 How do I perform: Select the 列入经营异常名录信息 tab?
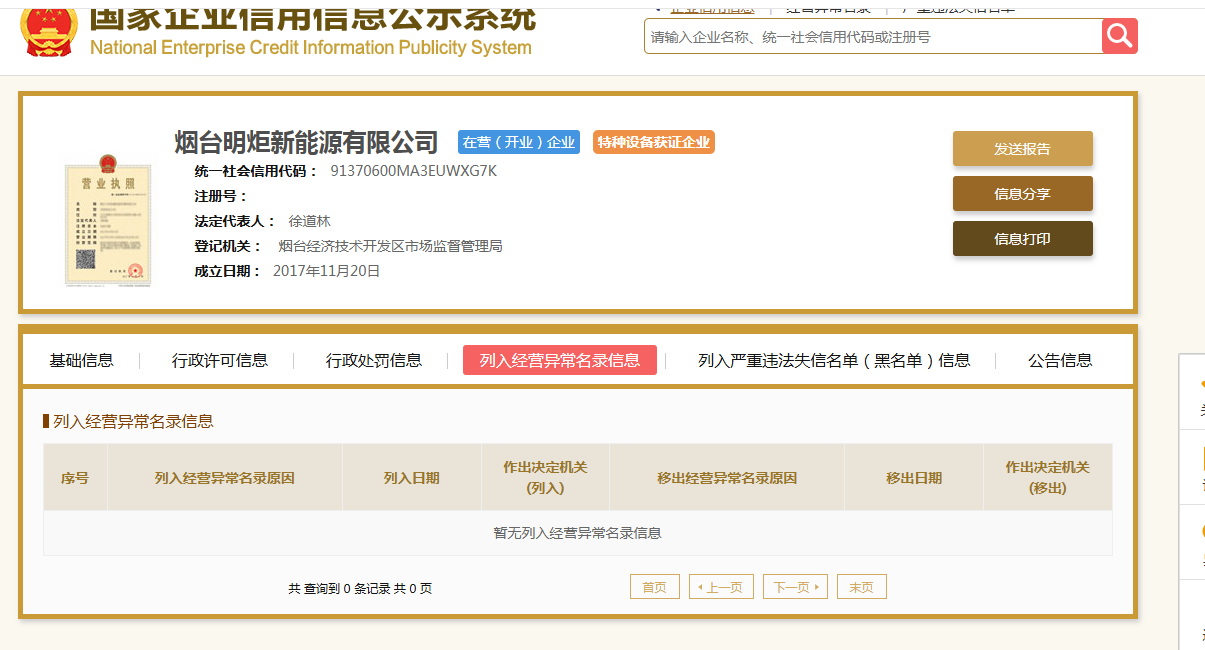[x=560, y=360]
